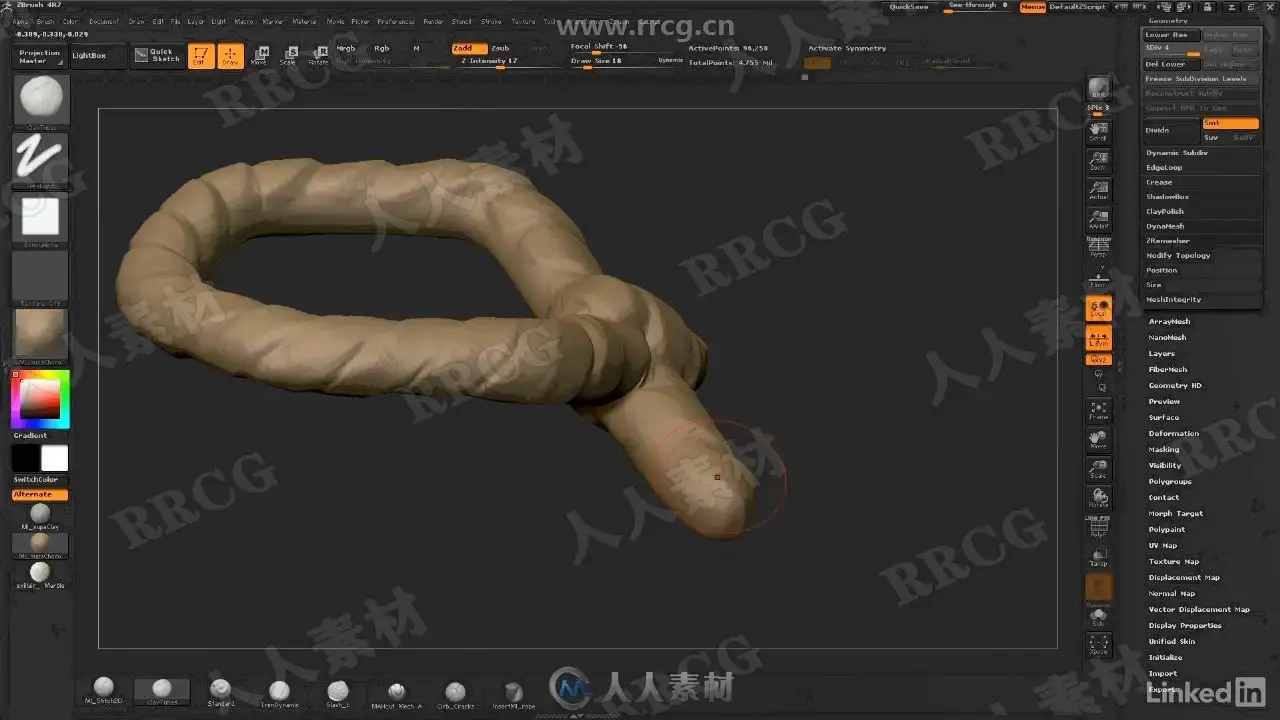
Task: Select the Edit mode button
Action: tap(201, 56)
